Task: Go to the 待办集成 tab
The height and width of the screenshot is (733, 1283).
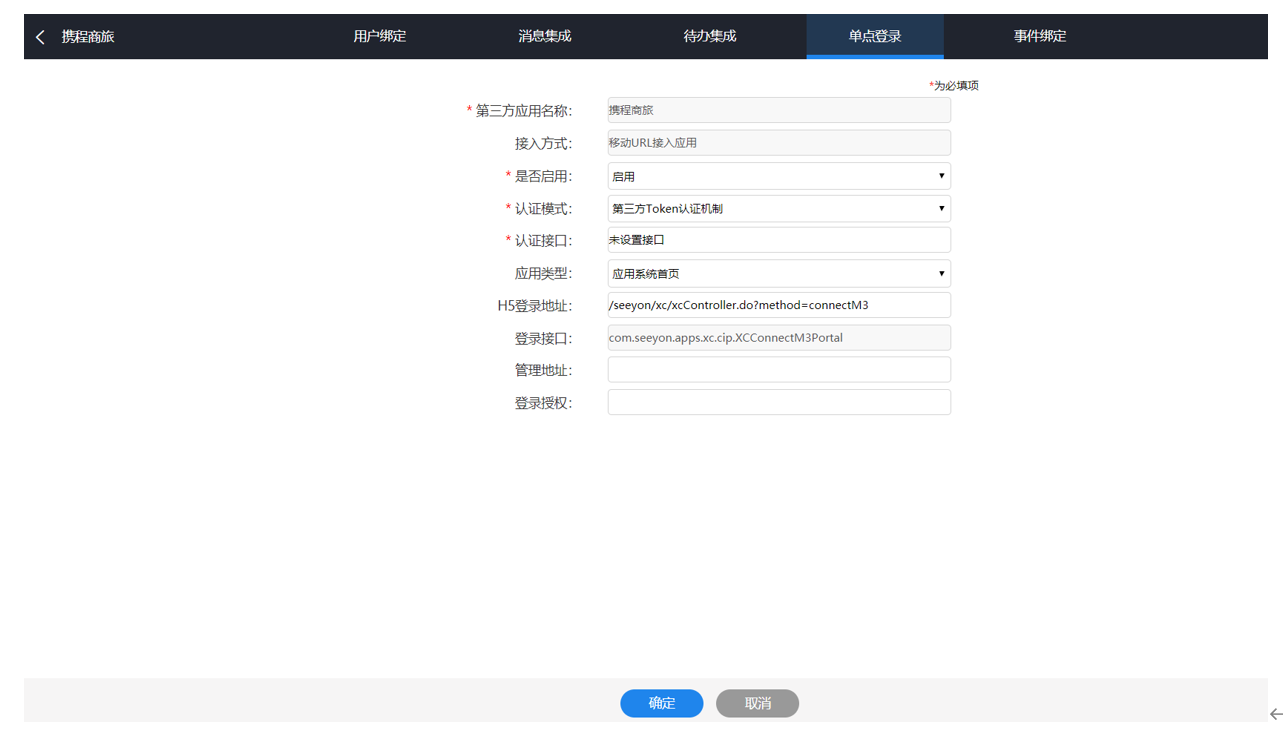Action: click(709, 37)
